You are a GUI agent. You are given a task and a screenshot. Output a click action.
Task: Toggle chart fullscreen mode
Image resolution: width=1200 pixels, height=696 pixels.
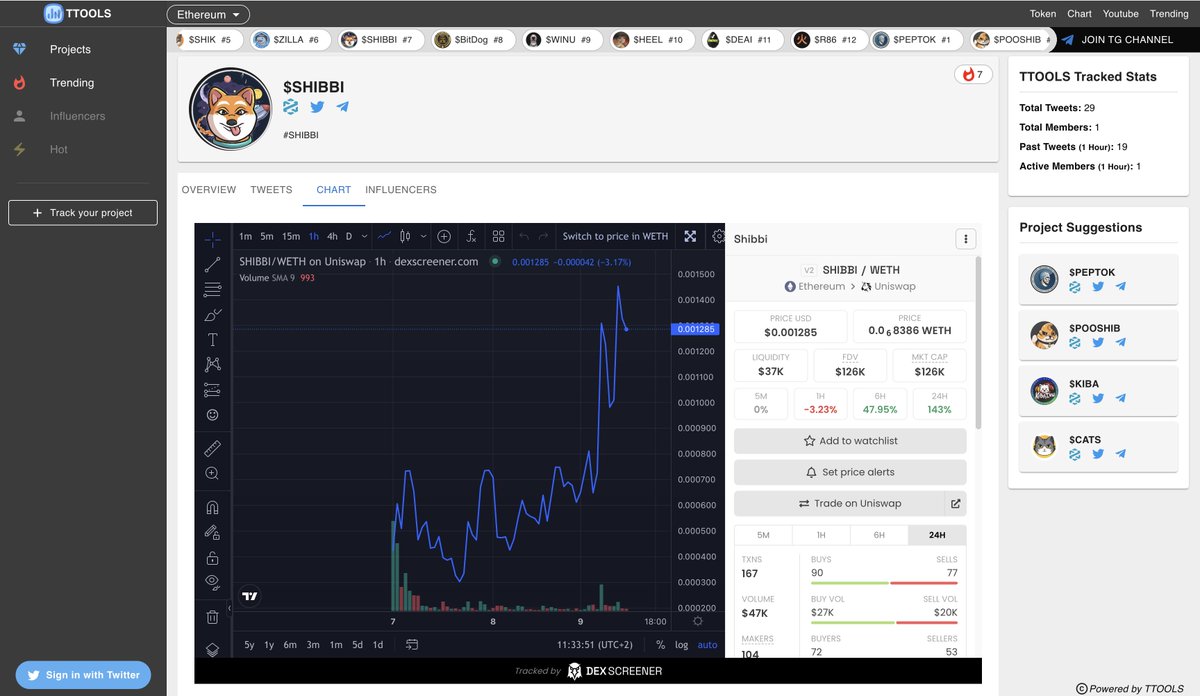click(690, 237)
